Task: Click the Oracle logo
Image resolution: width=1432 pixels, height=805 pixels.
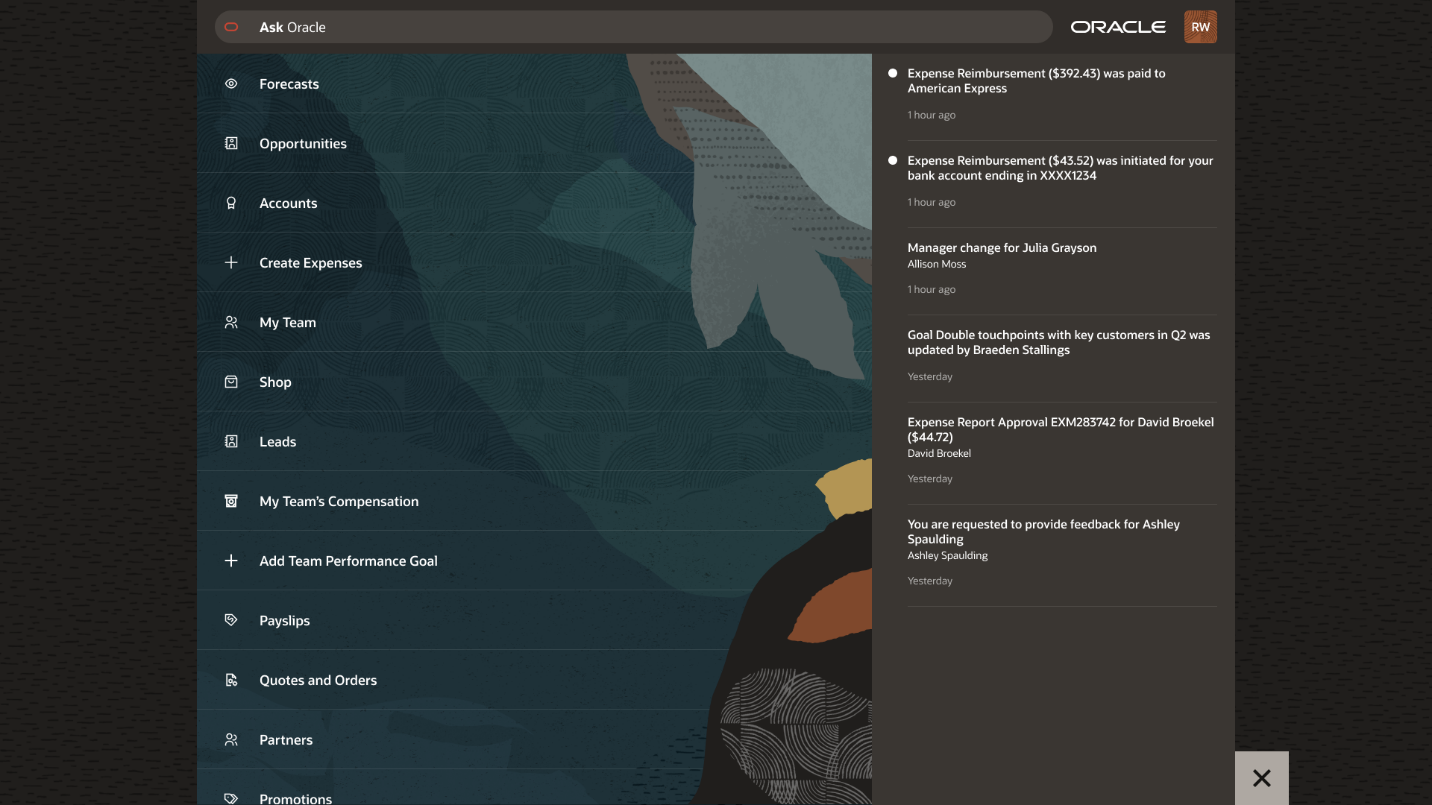Action: [x=1117, y=26]
